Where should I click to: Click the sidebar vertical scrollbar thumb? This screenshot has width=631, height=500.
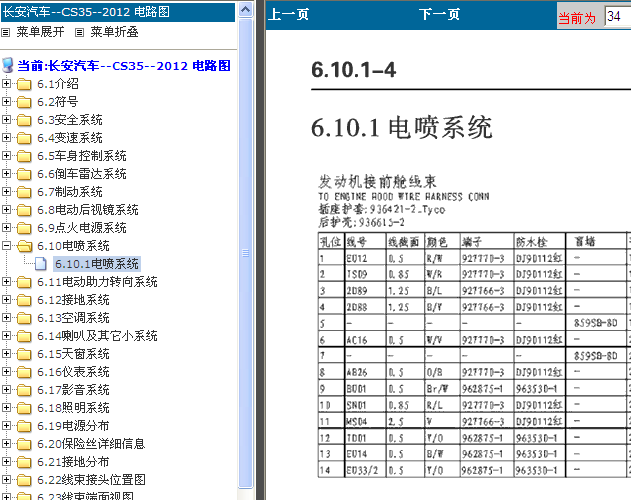[245, 253]
